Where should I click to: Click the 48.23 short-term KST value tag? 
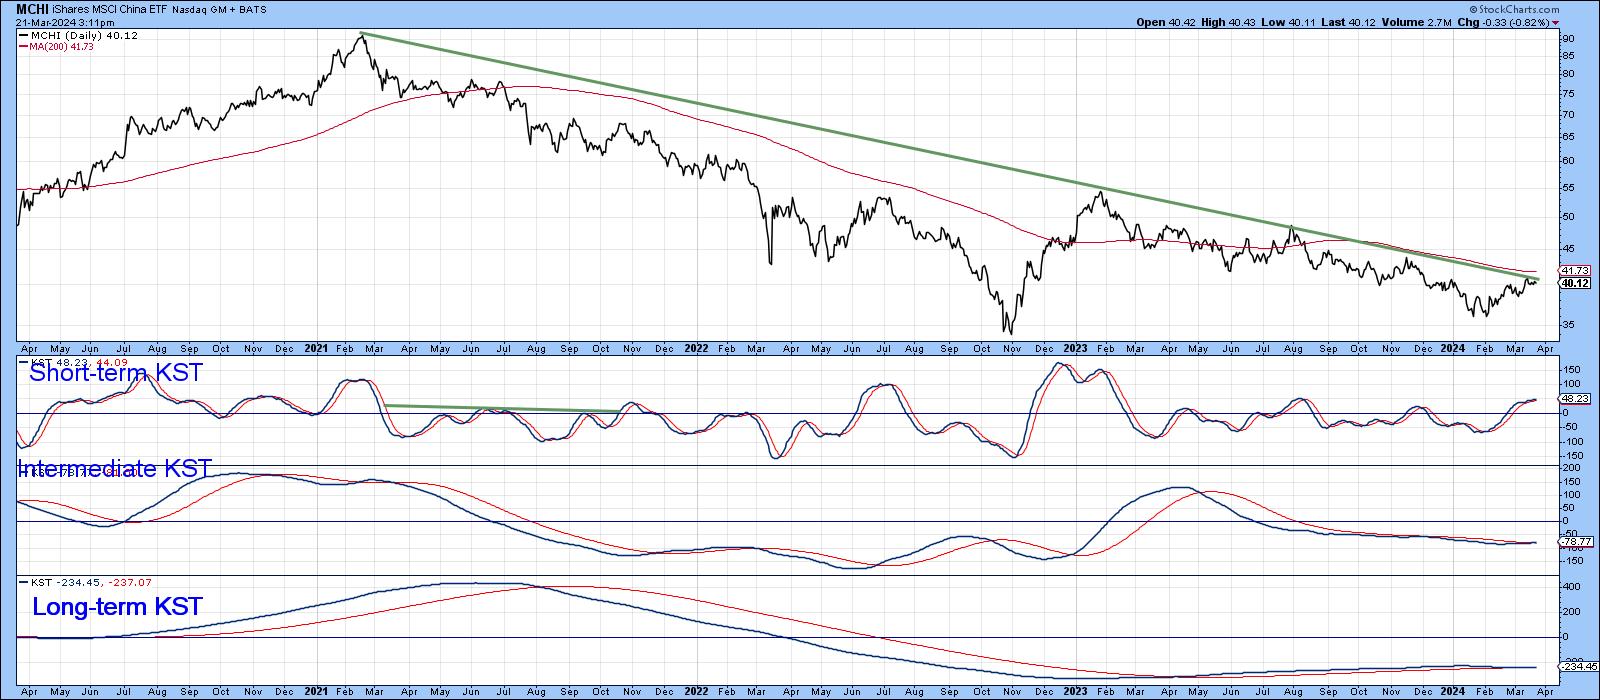[x=1574, y=398]
